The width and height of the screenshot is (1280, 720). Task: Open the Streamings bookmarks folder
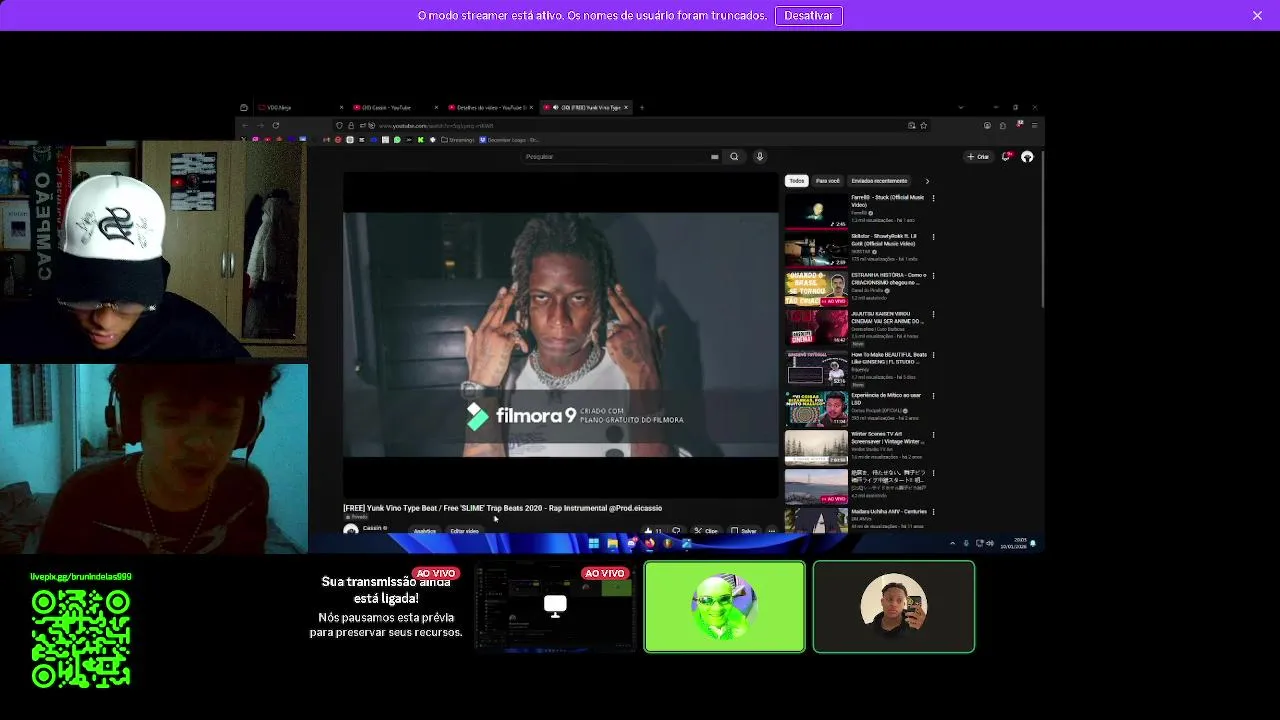(x=459, y=140)
